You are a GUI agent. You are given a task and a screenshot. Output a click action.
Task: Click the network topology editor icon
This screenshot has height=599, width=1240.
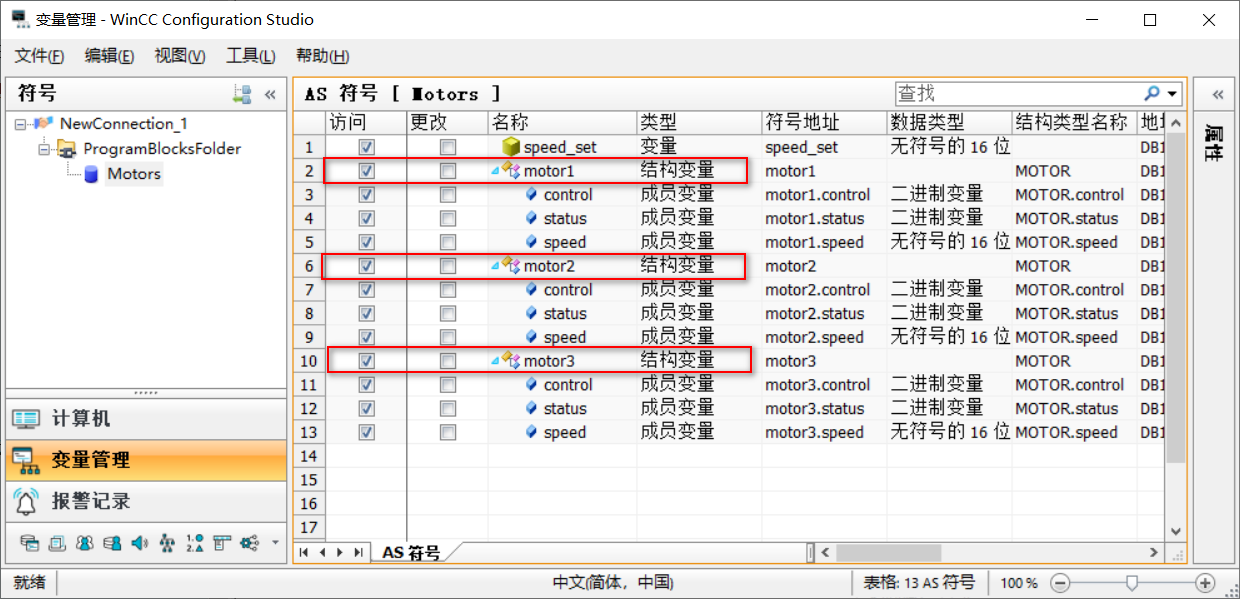(167, 543)
